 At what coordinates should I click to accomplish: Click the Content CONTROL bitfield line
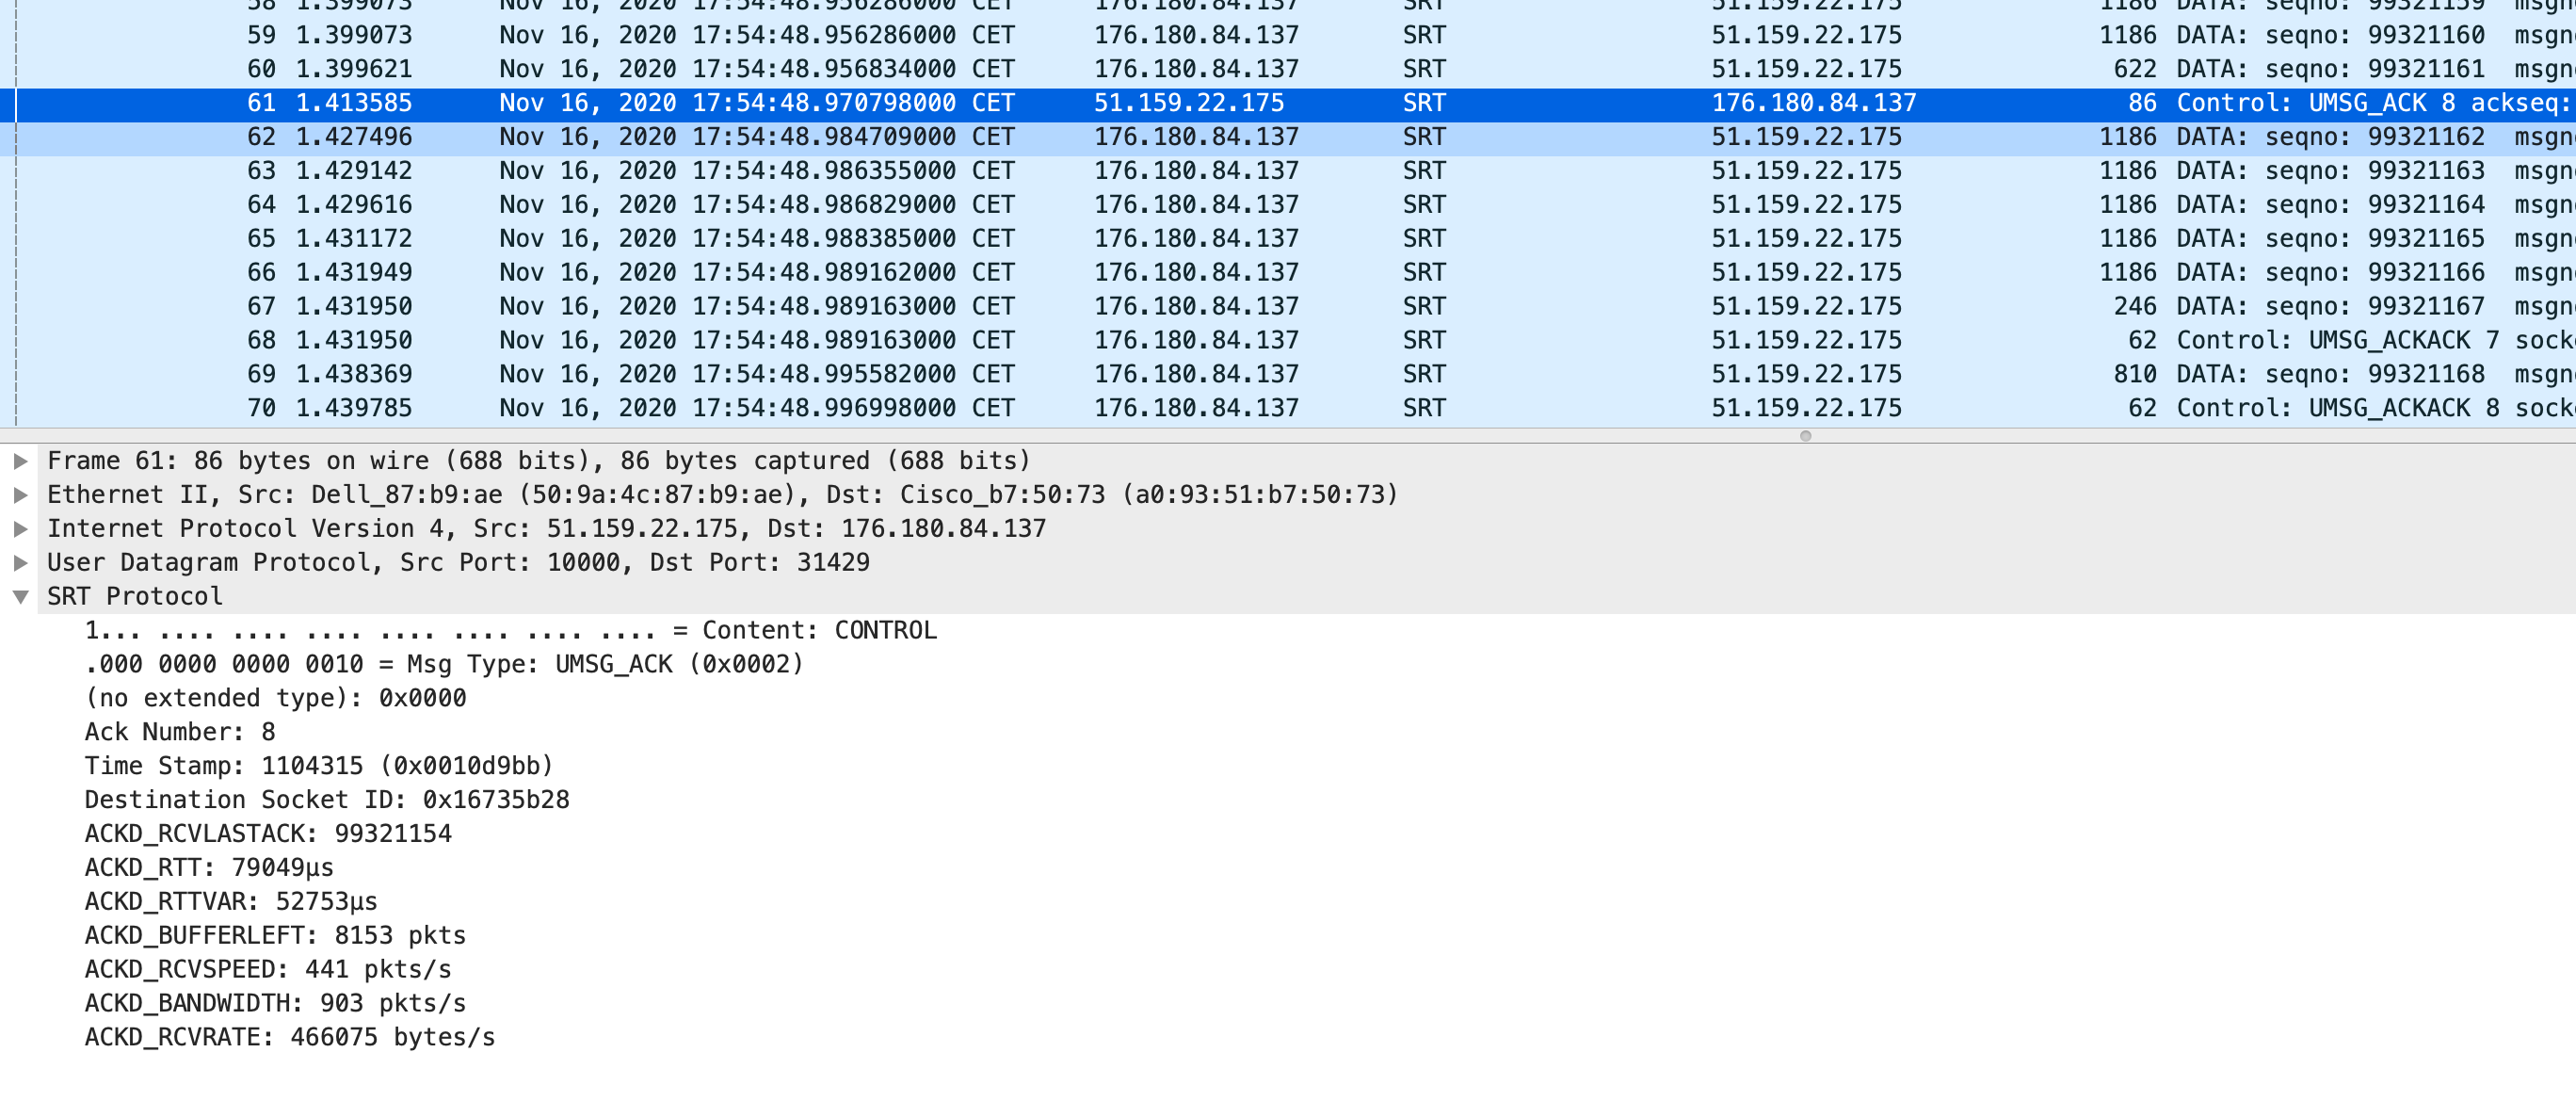coord(510,630)
